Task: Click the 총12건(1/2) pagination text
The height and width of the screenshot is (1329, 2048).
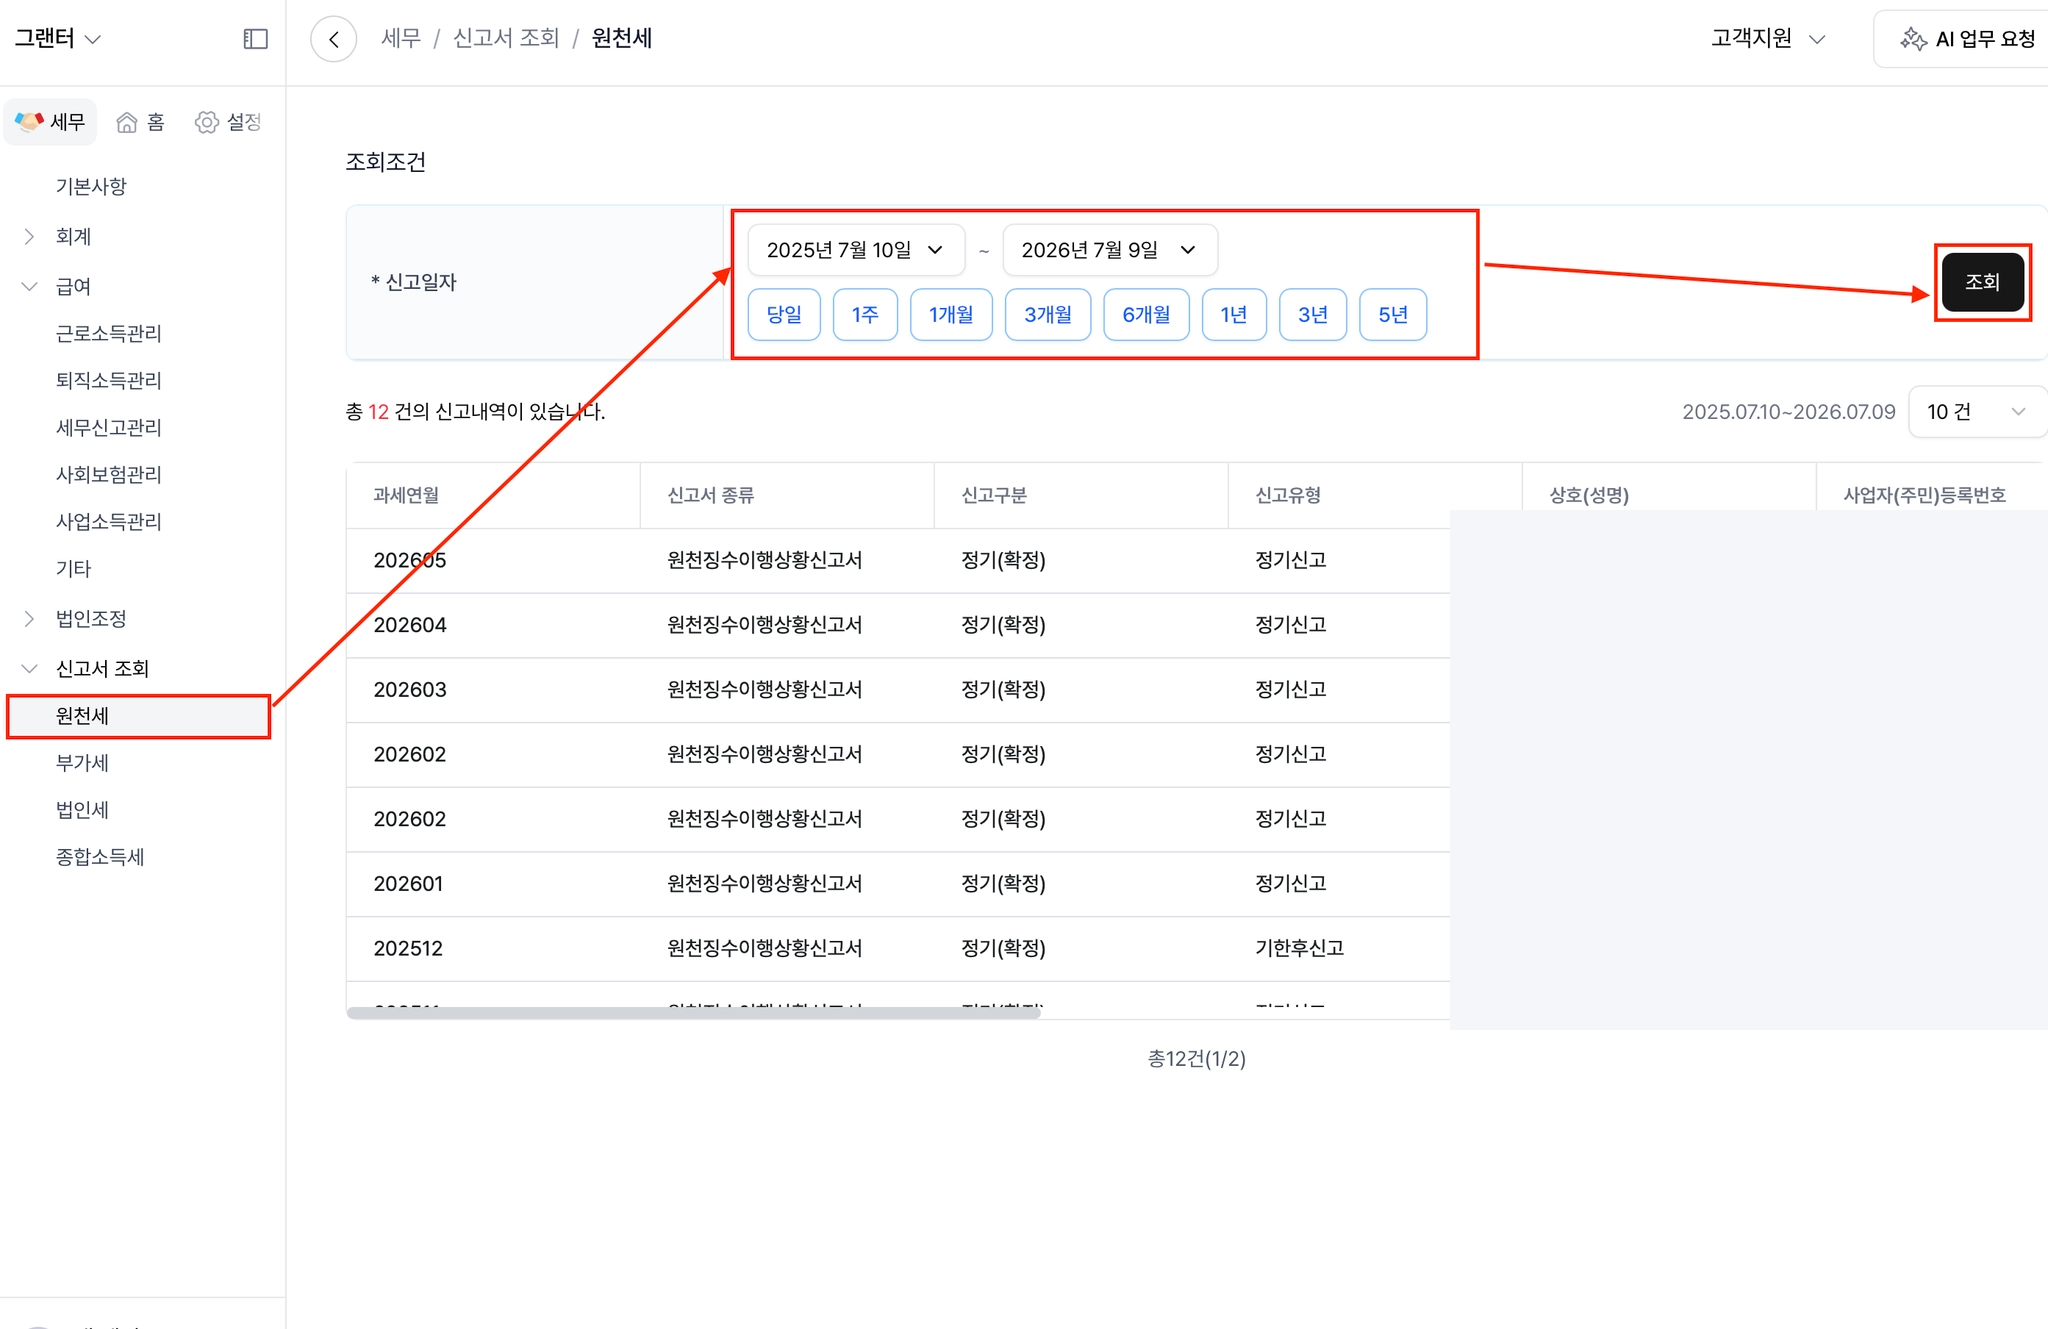Action: (x=1196, y=1059)
